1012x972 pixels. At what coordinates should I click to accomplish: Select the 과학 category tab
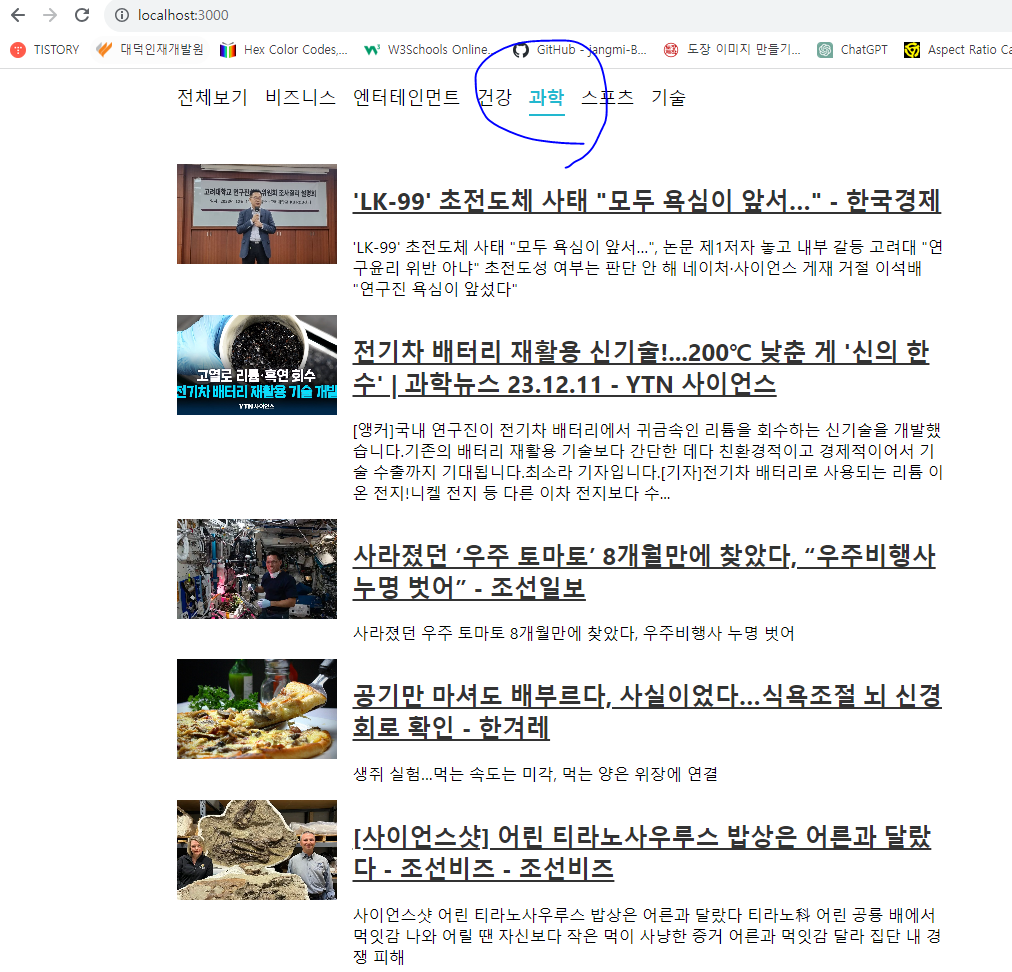pos(547,97)
